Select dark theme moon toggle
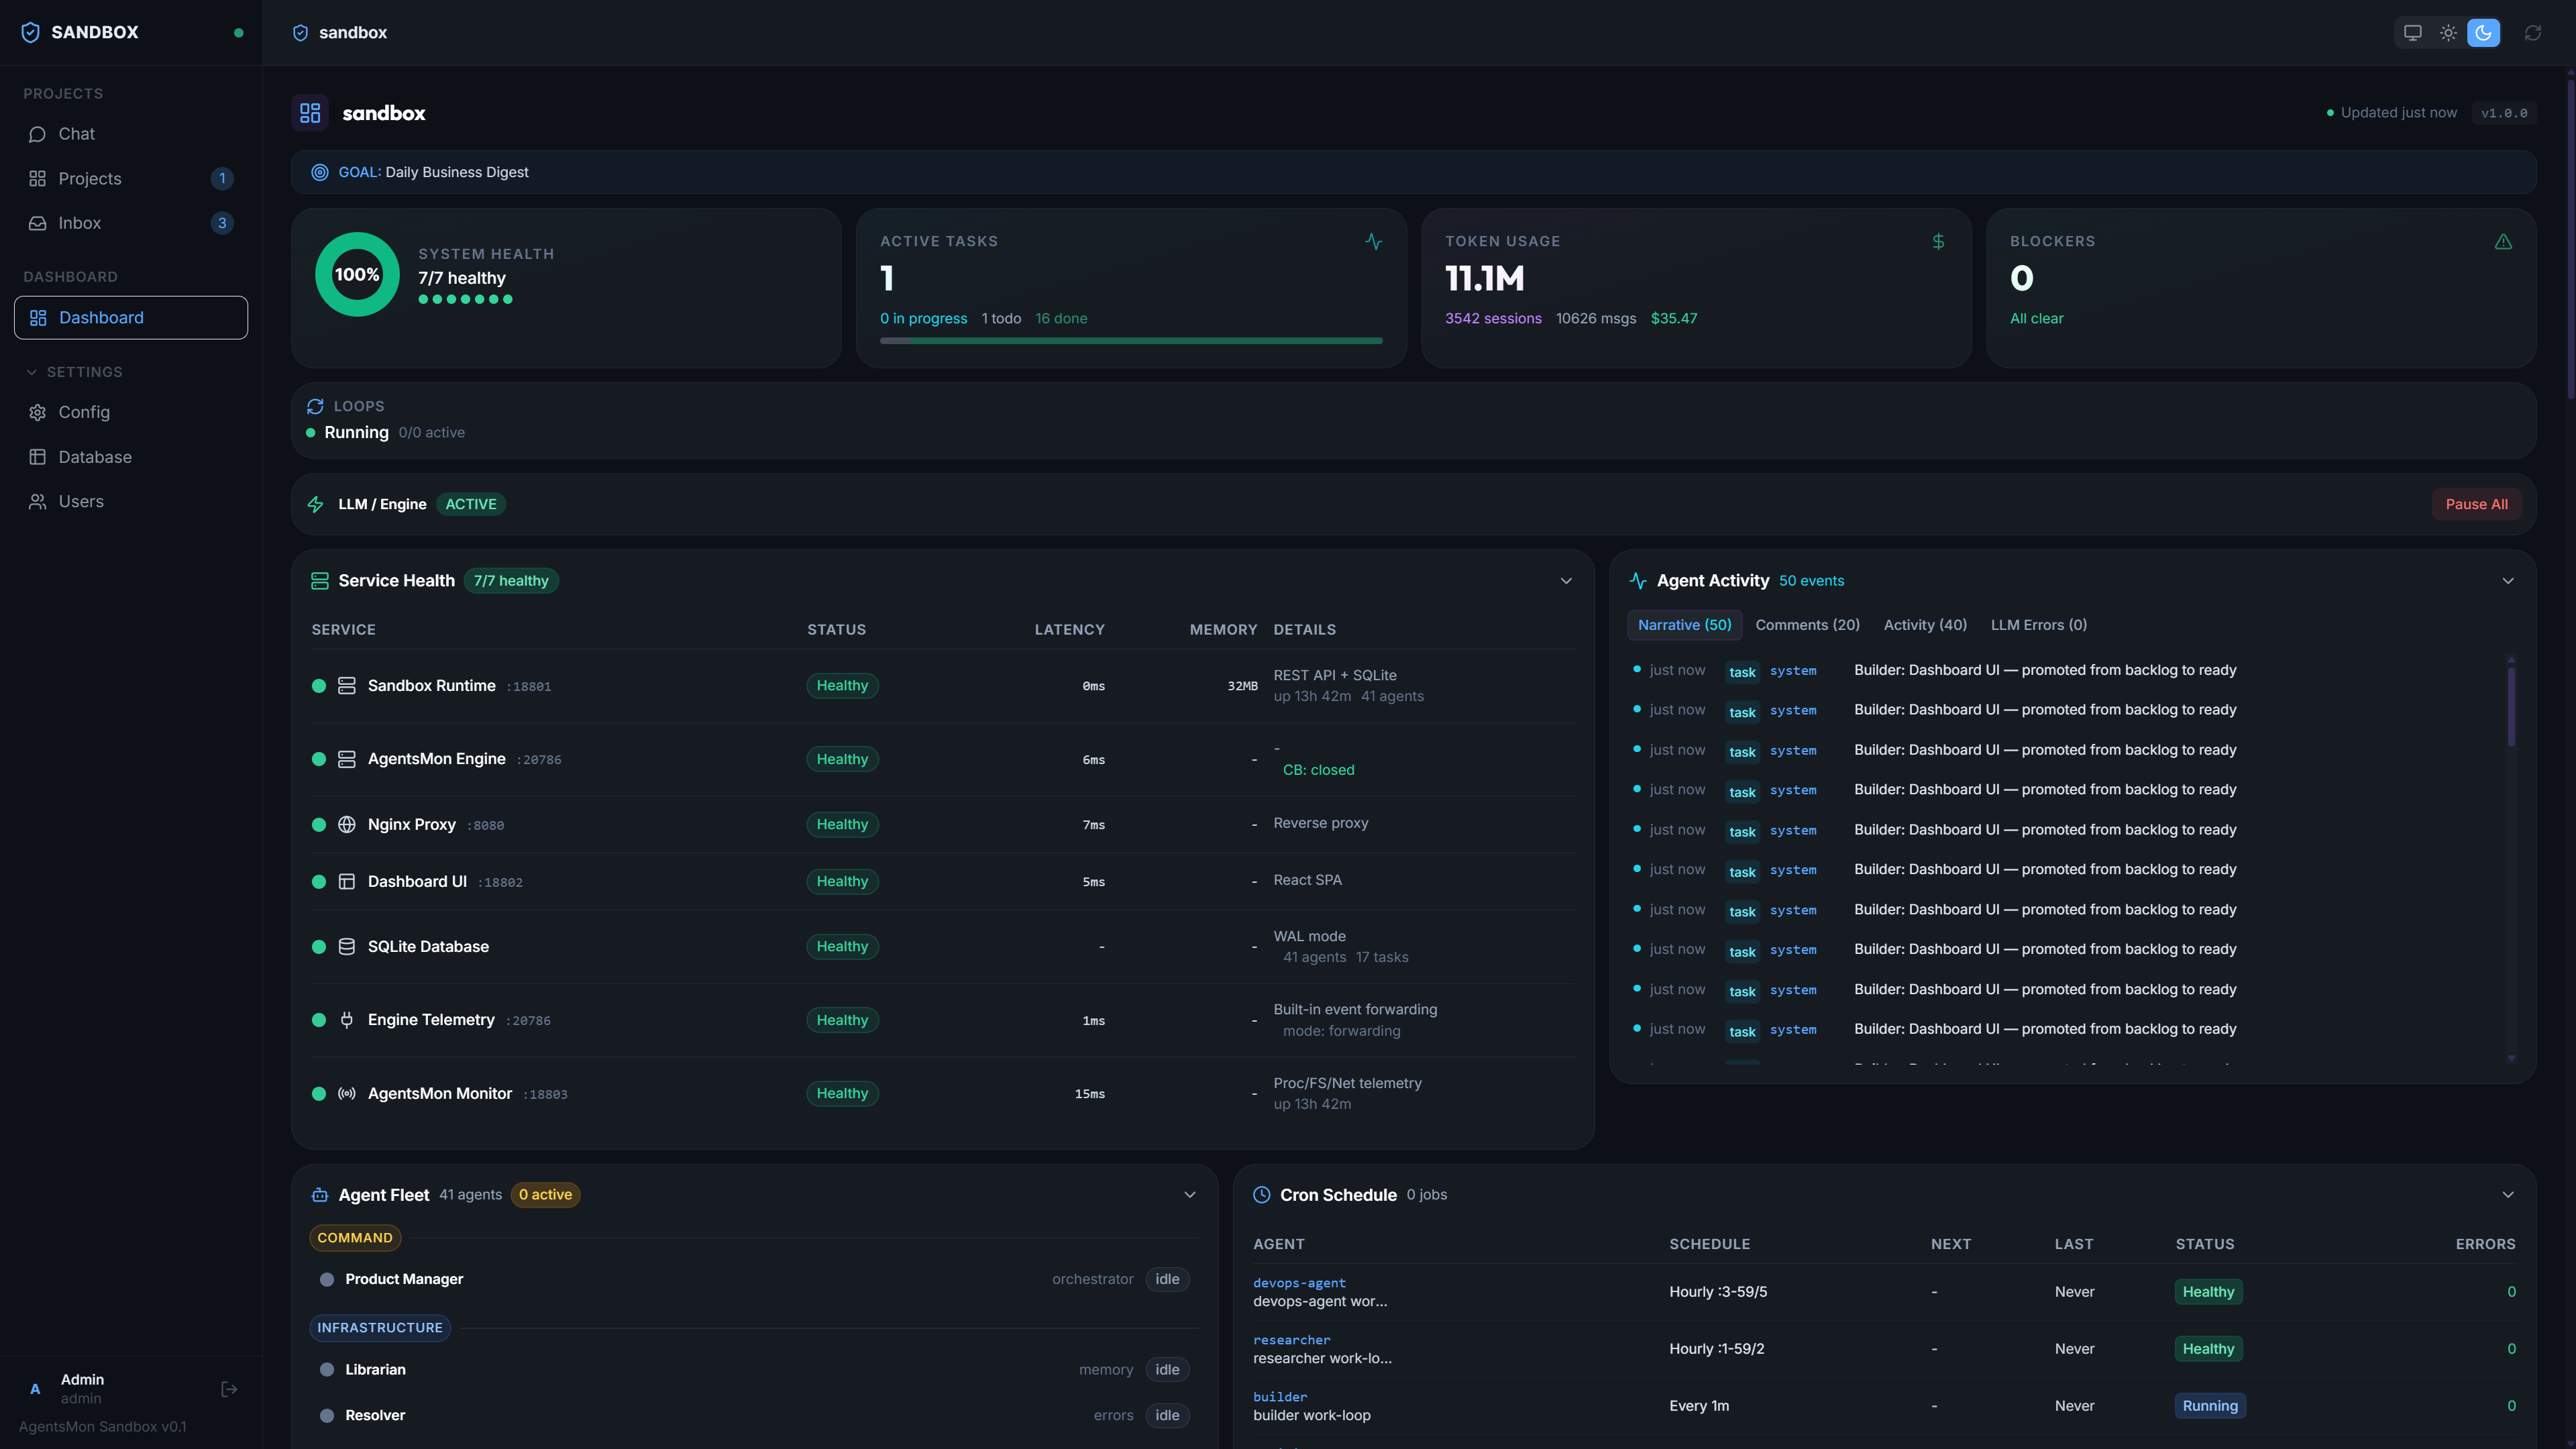This screenshot has height=1449, width=2576. pyautogui.click(x=2483, y=33)
